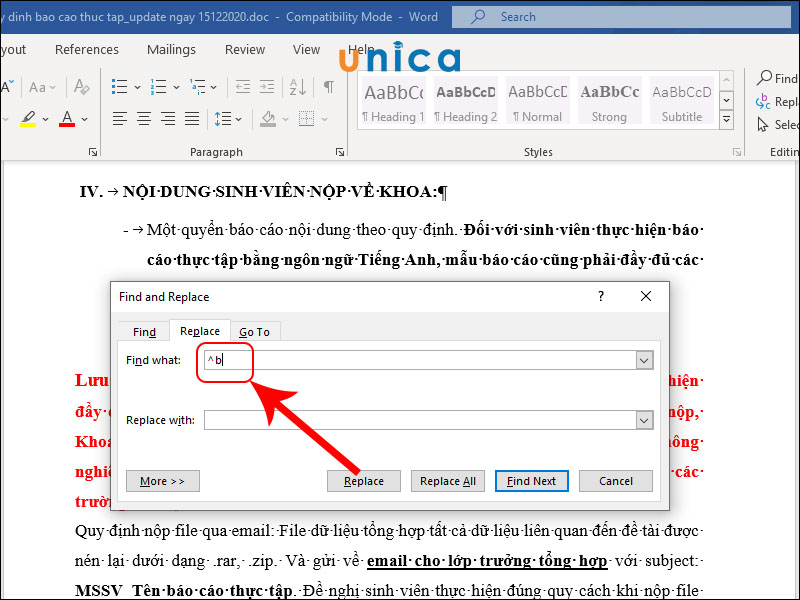Click the Replace All button
The image size is (800, 600).
447,481
